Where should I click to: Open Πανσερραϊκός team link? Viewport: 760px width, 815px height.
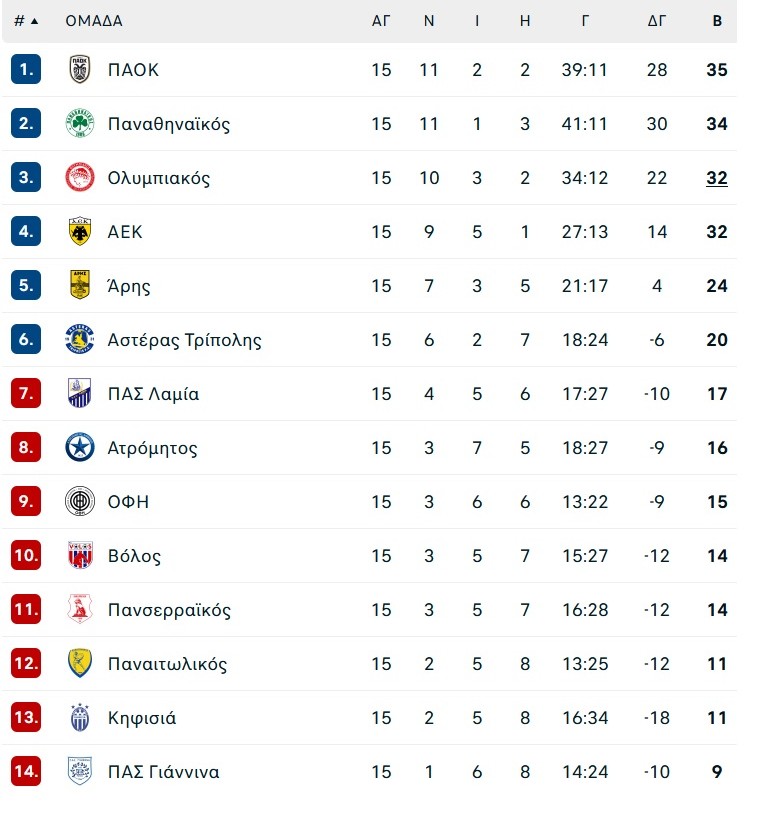(x=169, y=610)
